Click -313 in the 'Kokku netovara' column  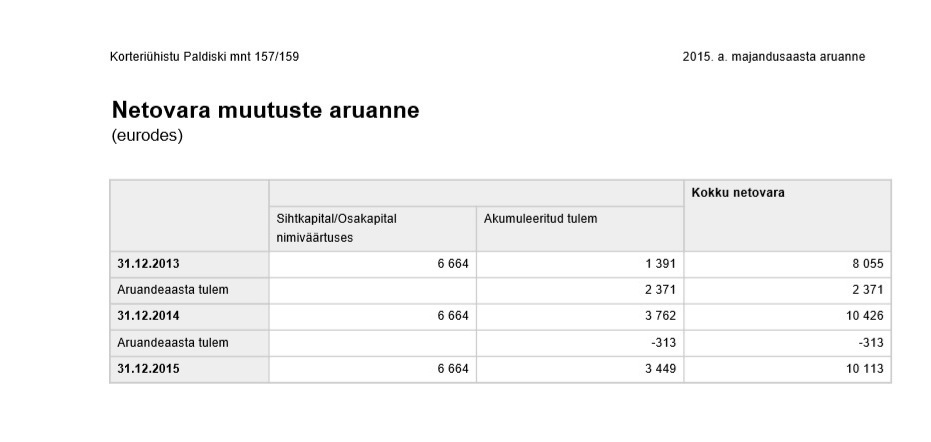coord(867,343)
